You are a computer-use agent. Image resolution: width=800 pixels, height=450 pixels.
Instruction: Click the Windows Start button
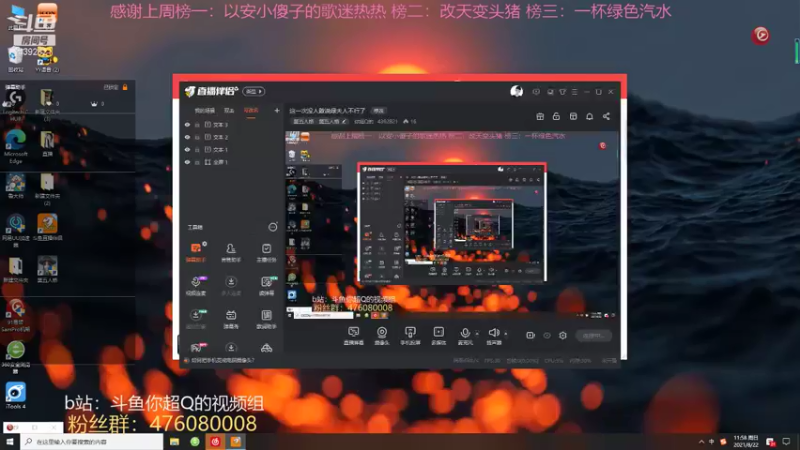coord(10,442)
